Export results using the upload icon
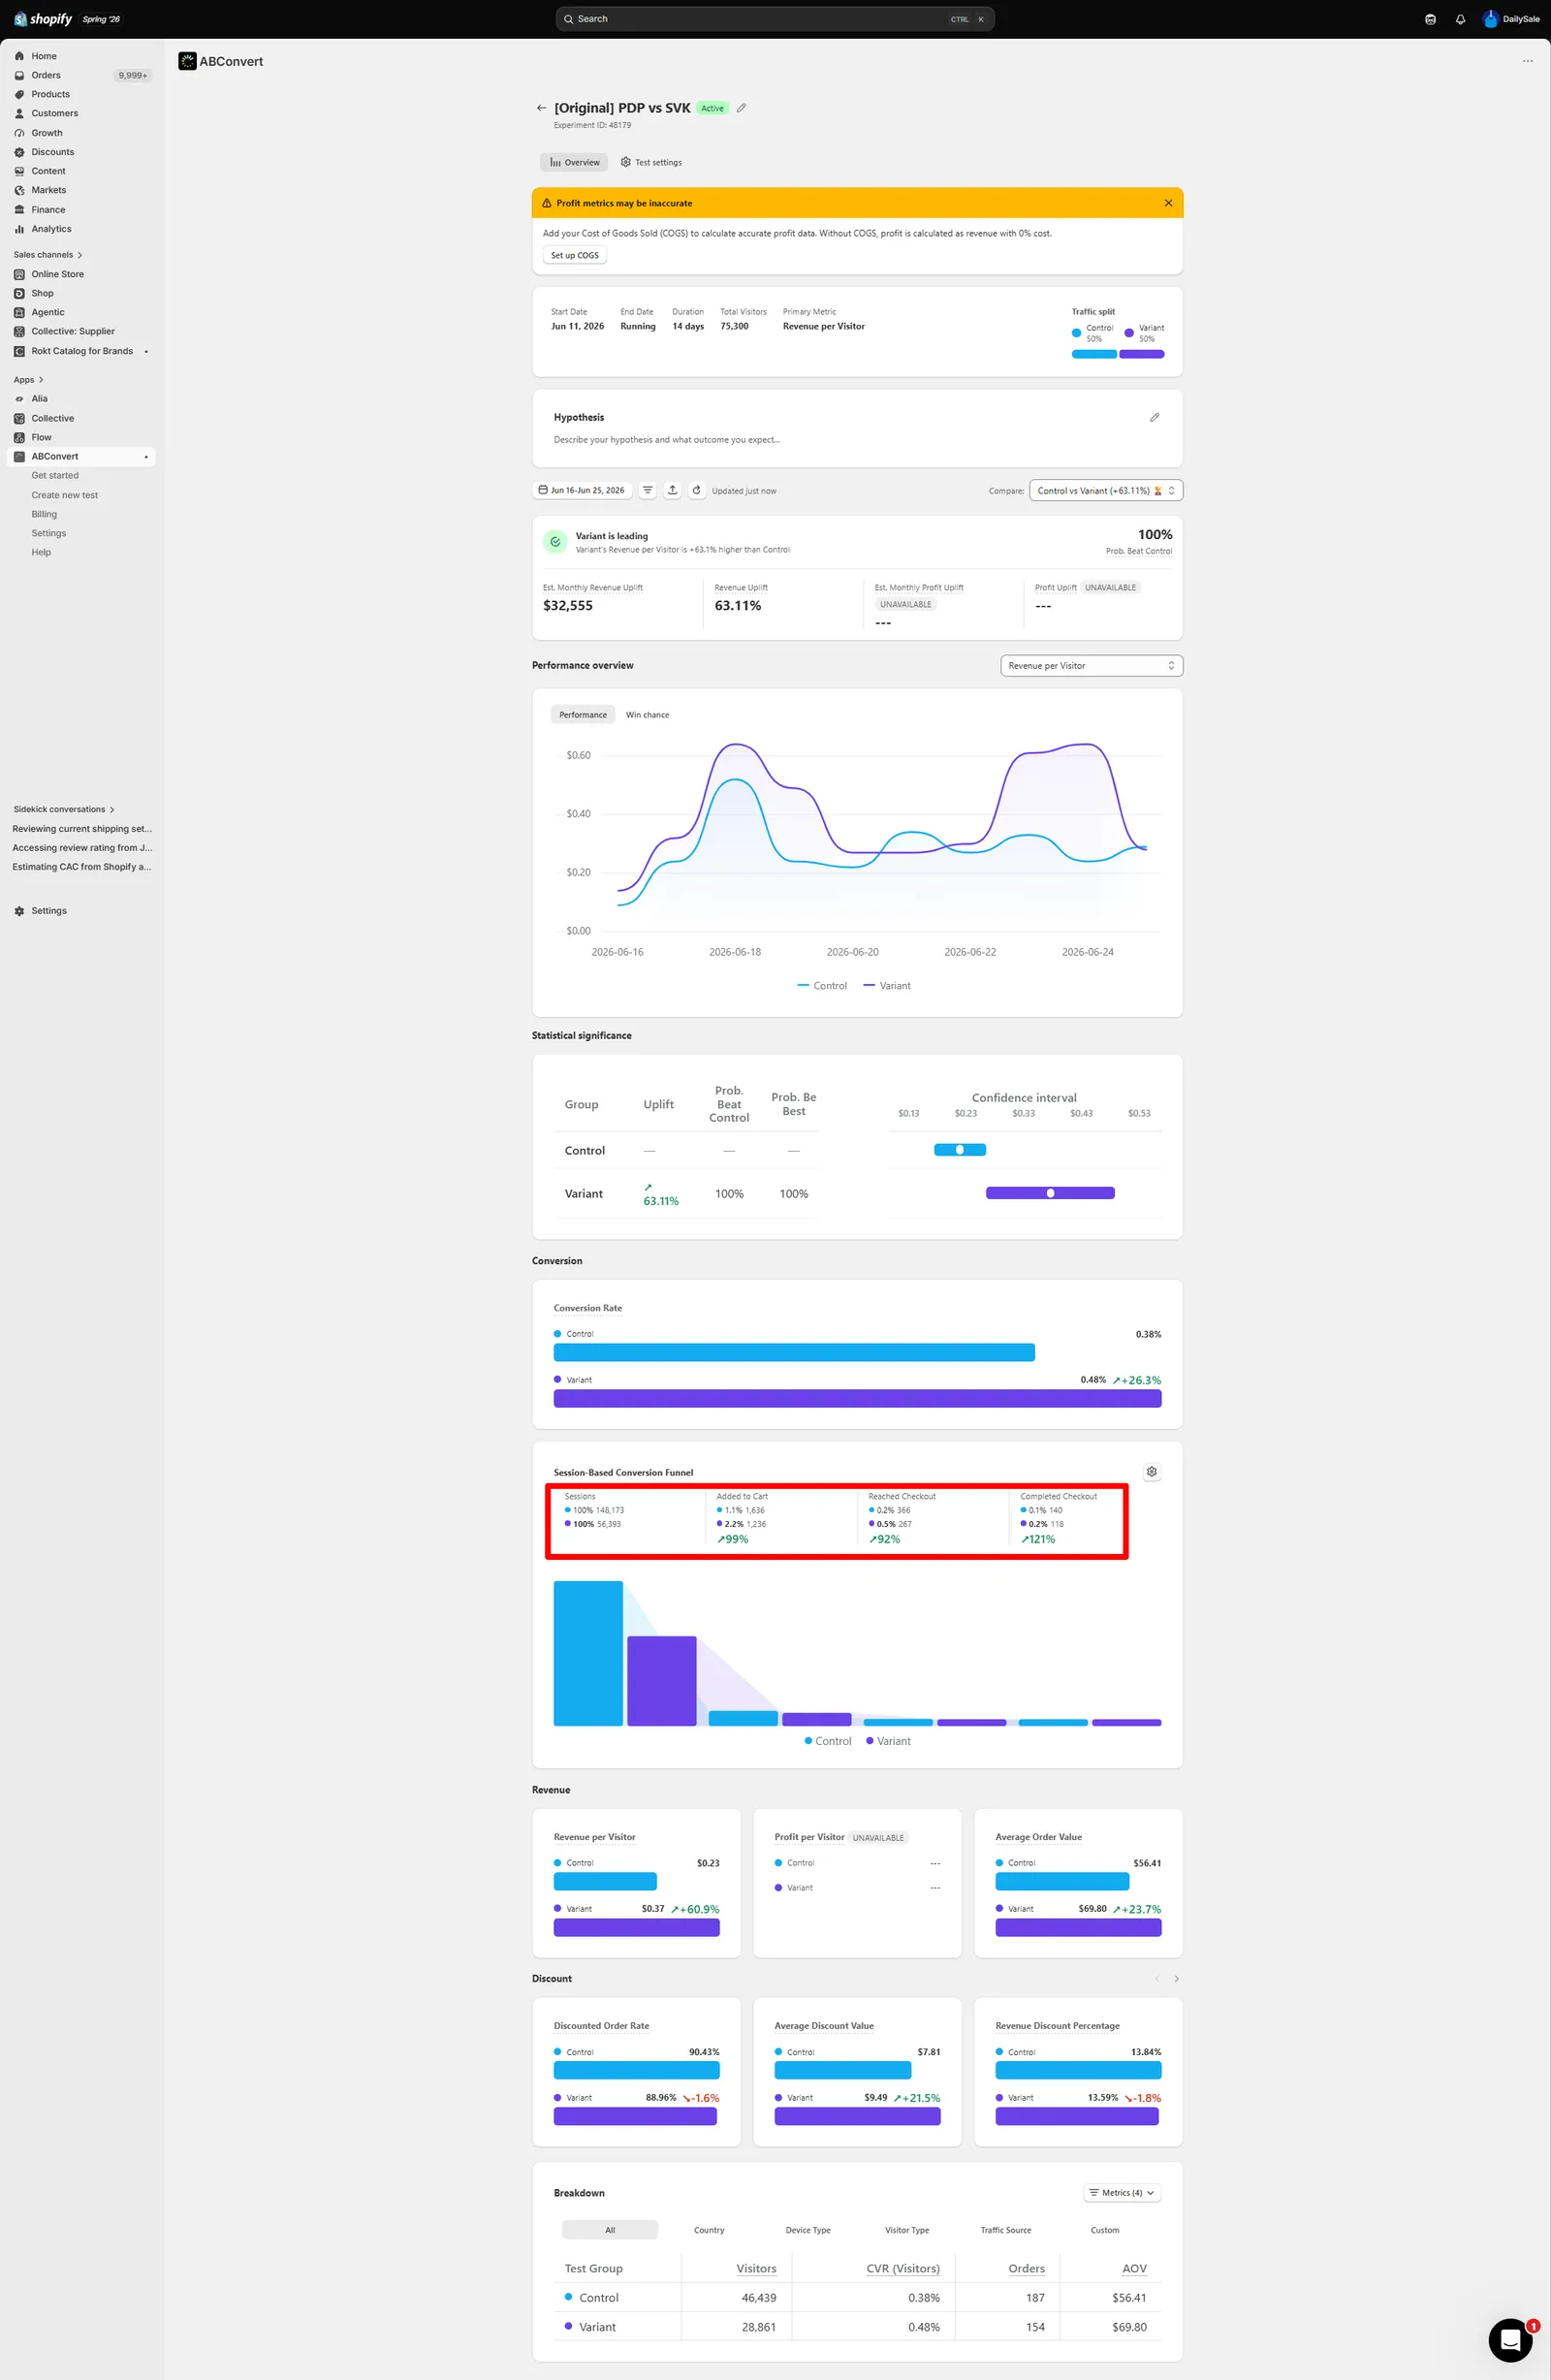Screen dimensions: 1551x2380 coord(672,490)
